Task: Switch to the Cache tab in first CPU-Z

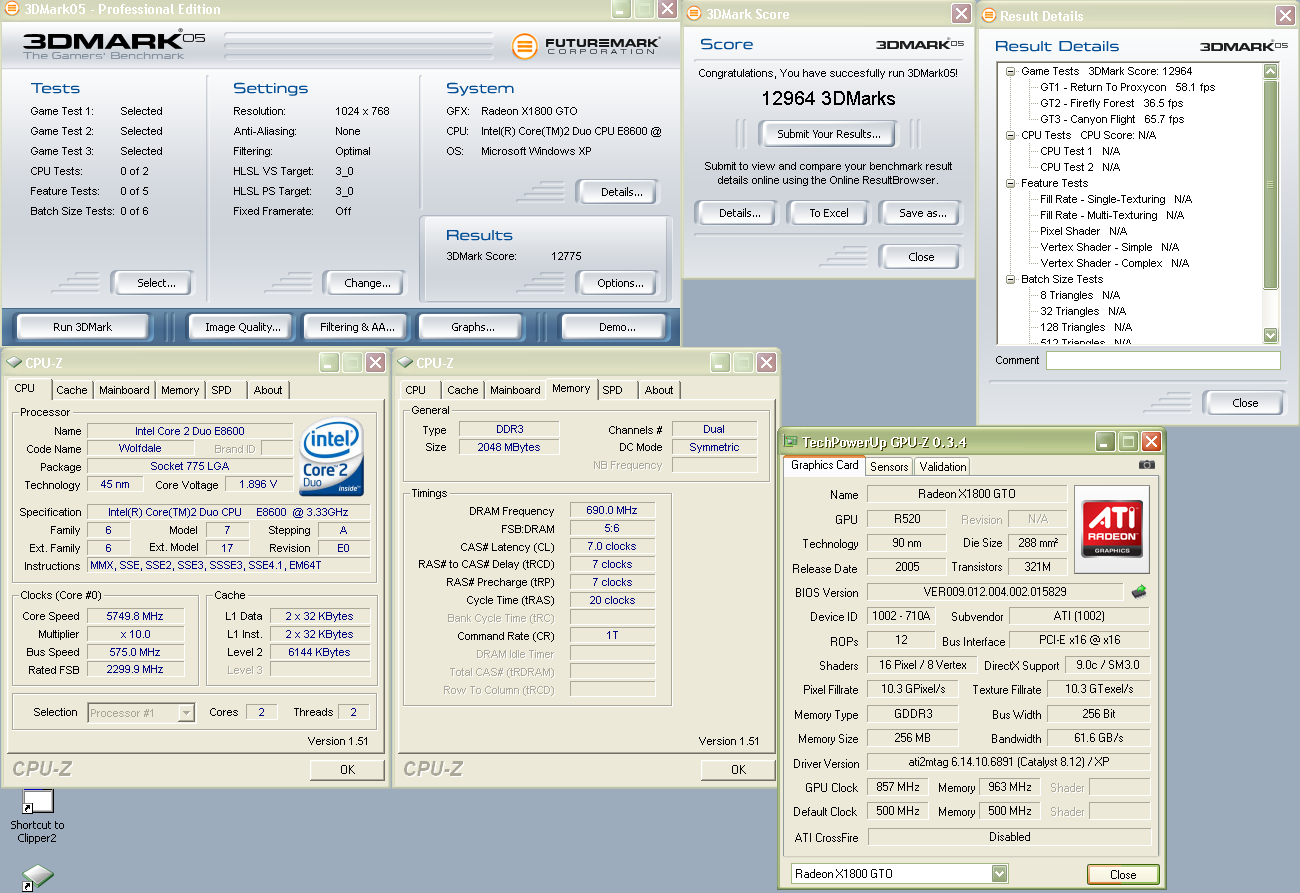Action: point(72,390)
